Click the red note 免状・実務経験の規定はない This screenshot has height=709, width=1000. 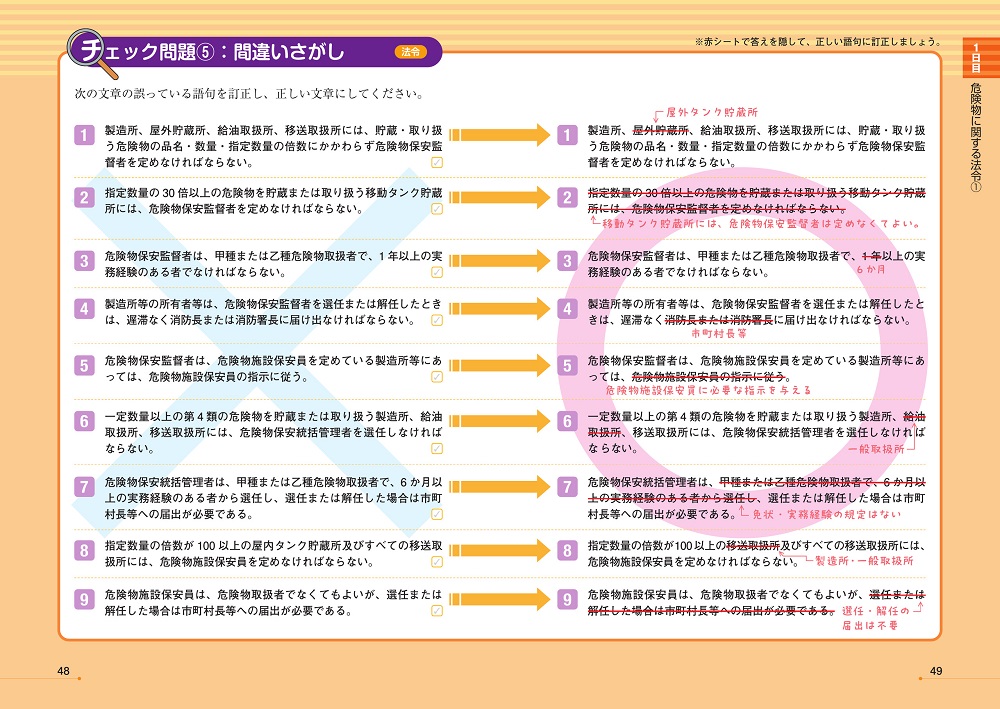[x=827, y=515]
